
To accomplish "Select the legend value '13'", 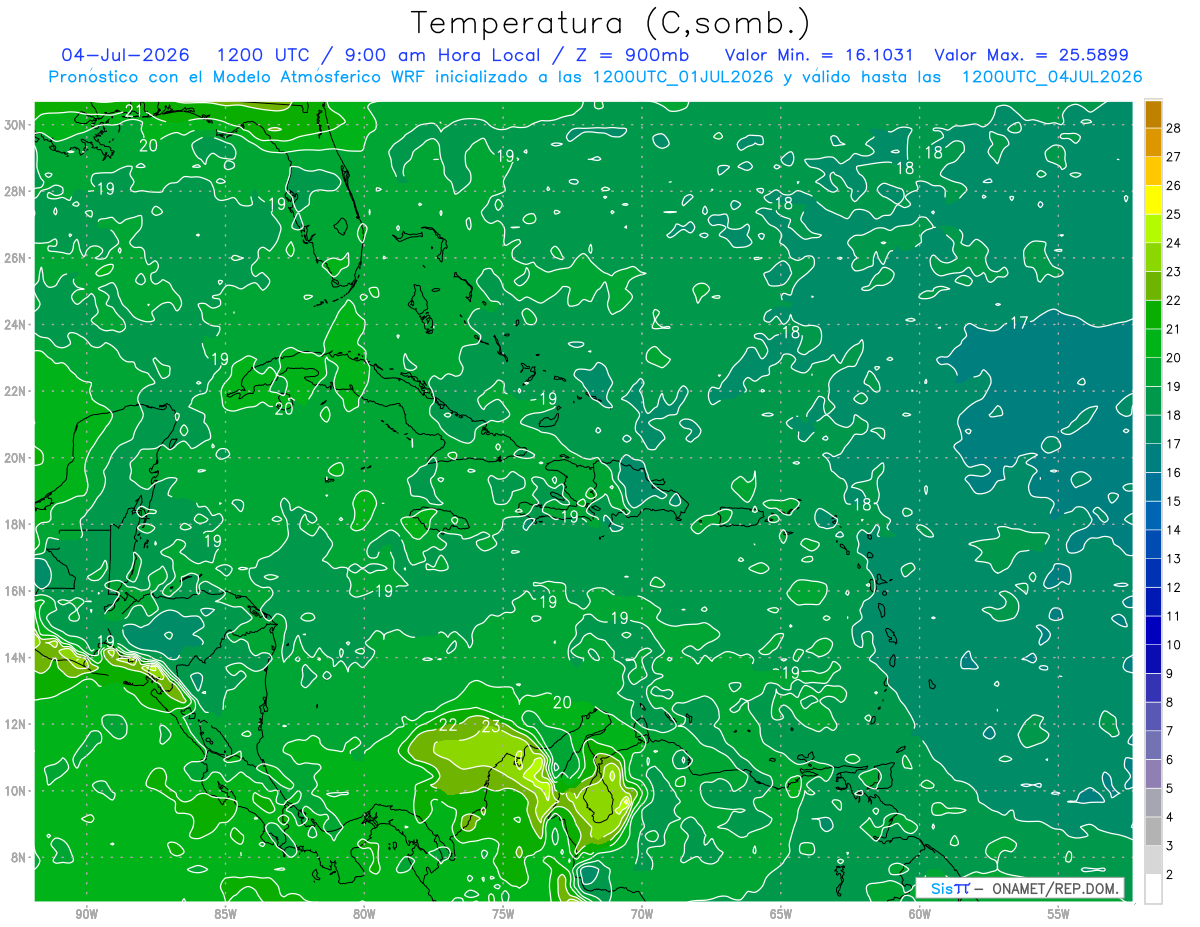I will pos(1173,558).
